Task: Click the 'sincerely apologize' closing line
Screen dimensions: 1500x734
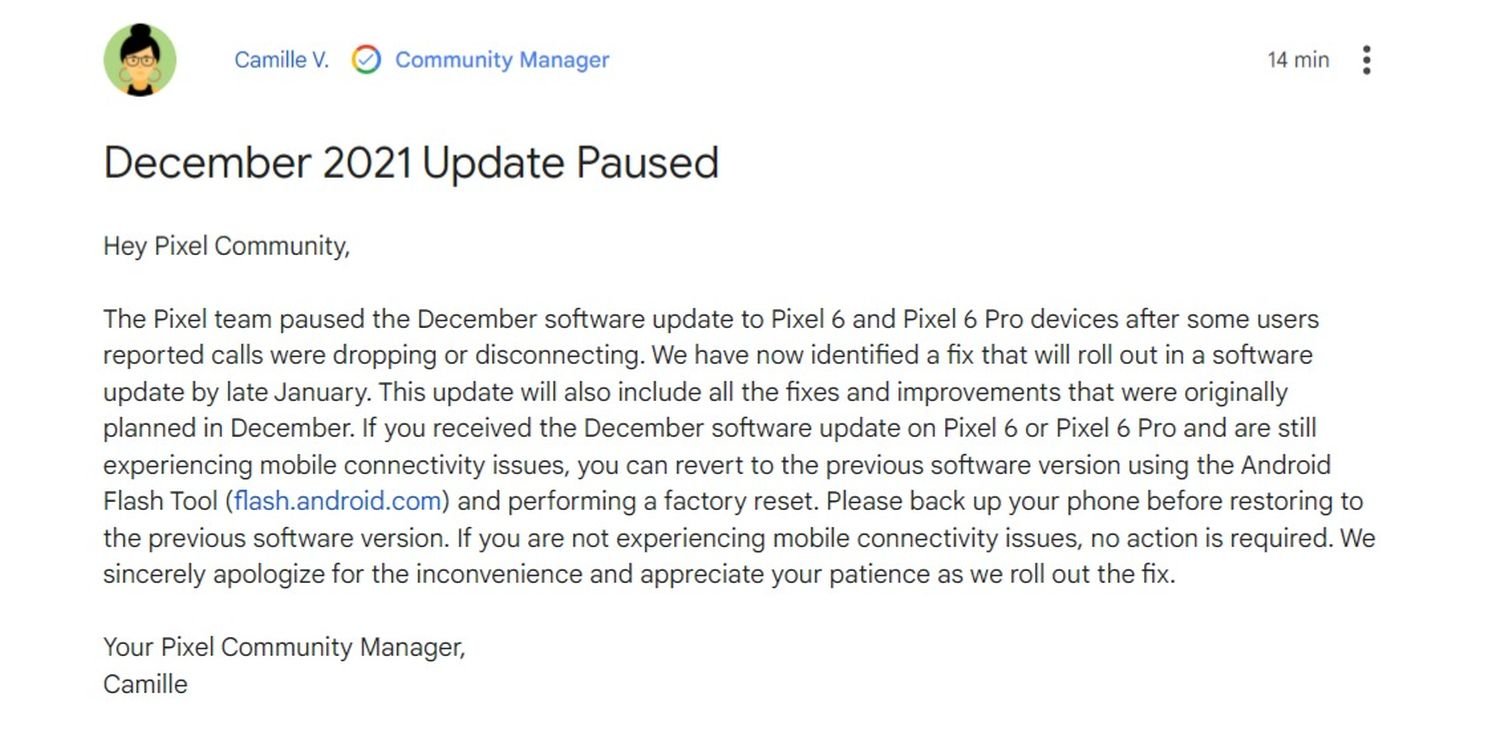Action: click(638, 575)
